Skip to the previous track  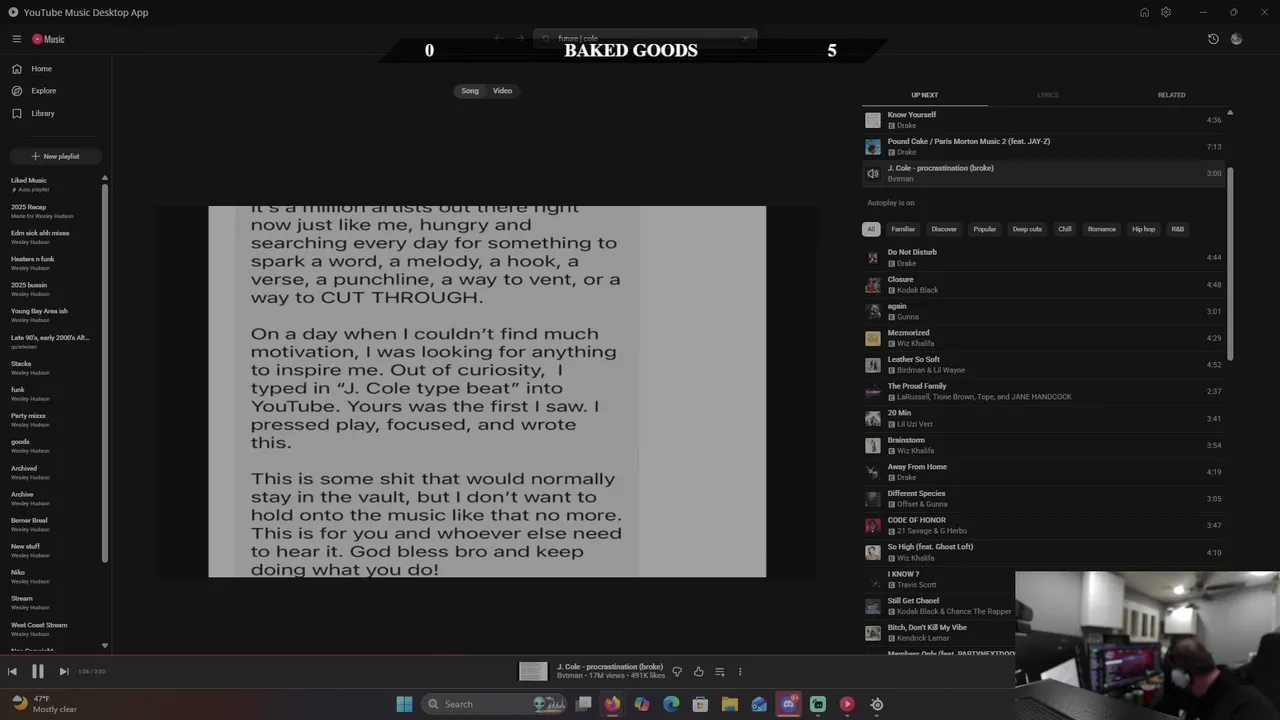(12, 672)
